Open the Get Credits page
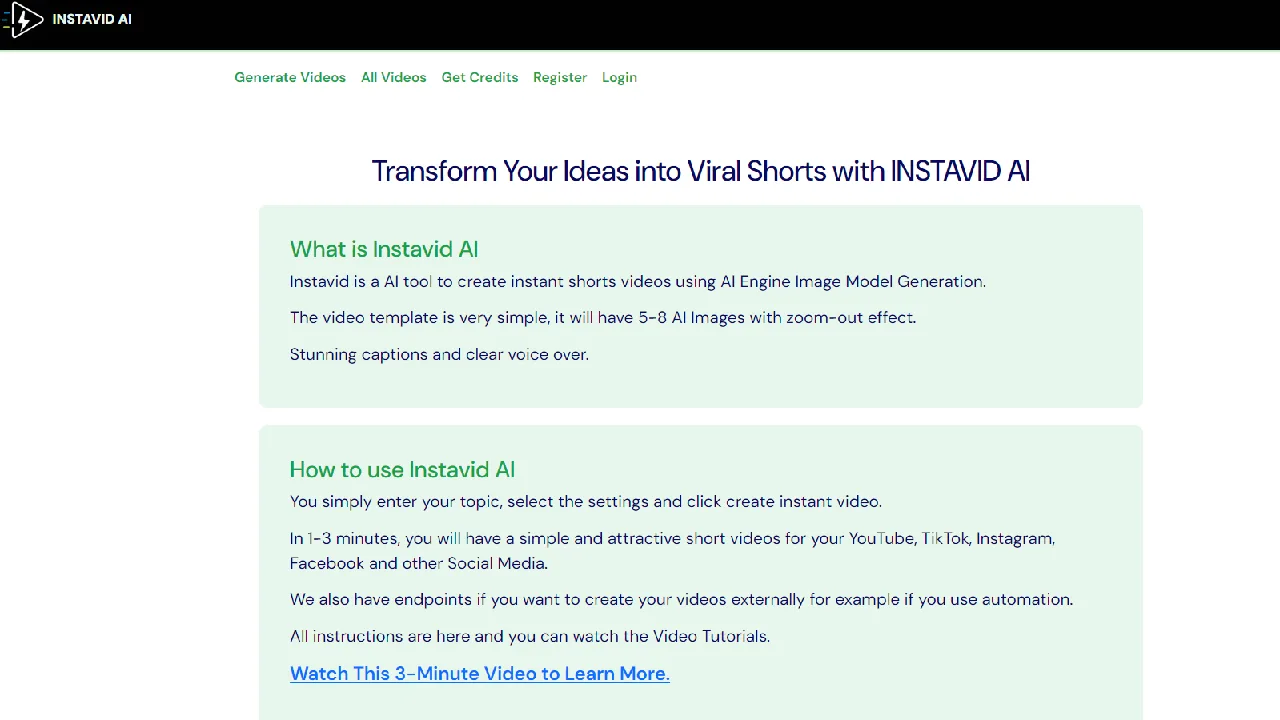Image resolution: width=1280 pixels, height=720 pixels. click(480, 77)
